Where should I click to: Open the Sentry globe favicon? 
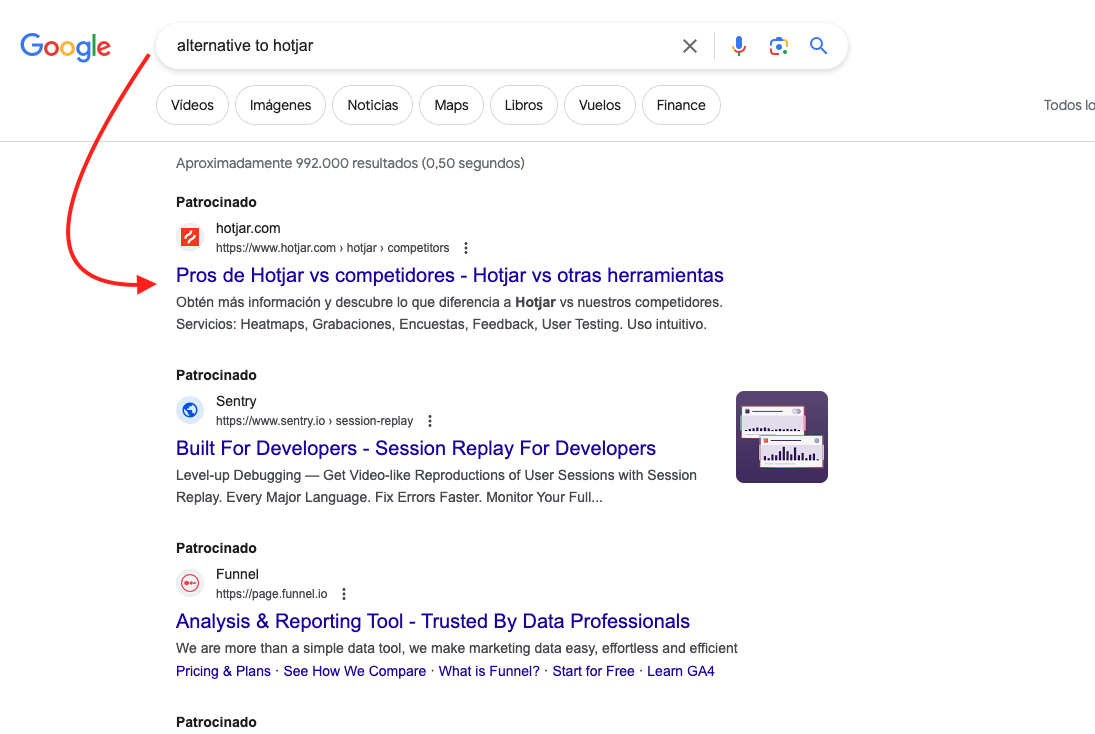[190, 410]
